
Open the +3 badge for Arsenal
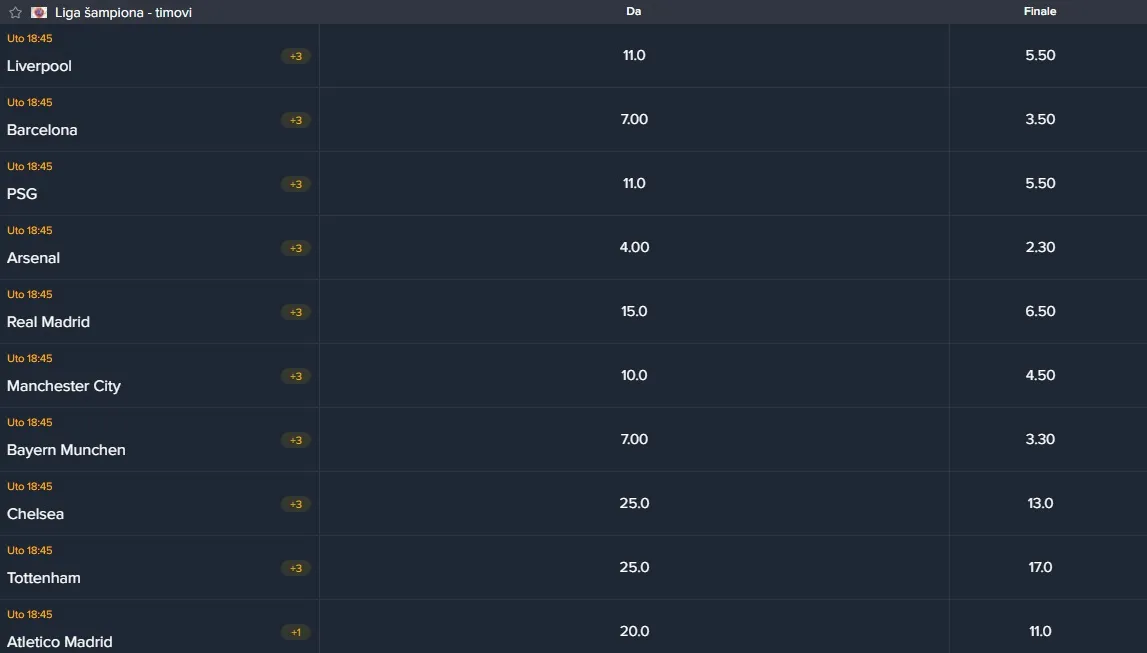[296, 248]
